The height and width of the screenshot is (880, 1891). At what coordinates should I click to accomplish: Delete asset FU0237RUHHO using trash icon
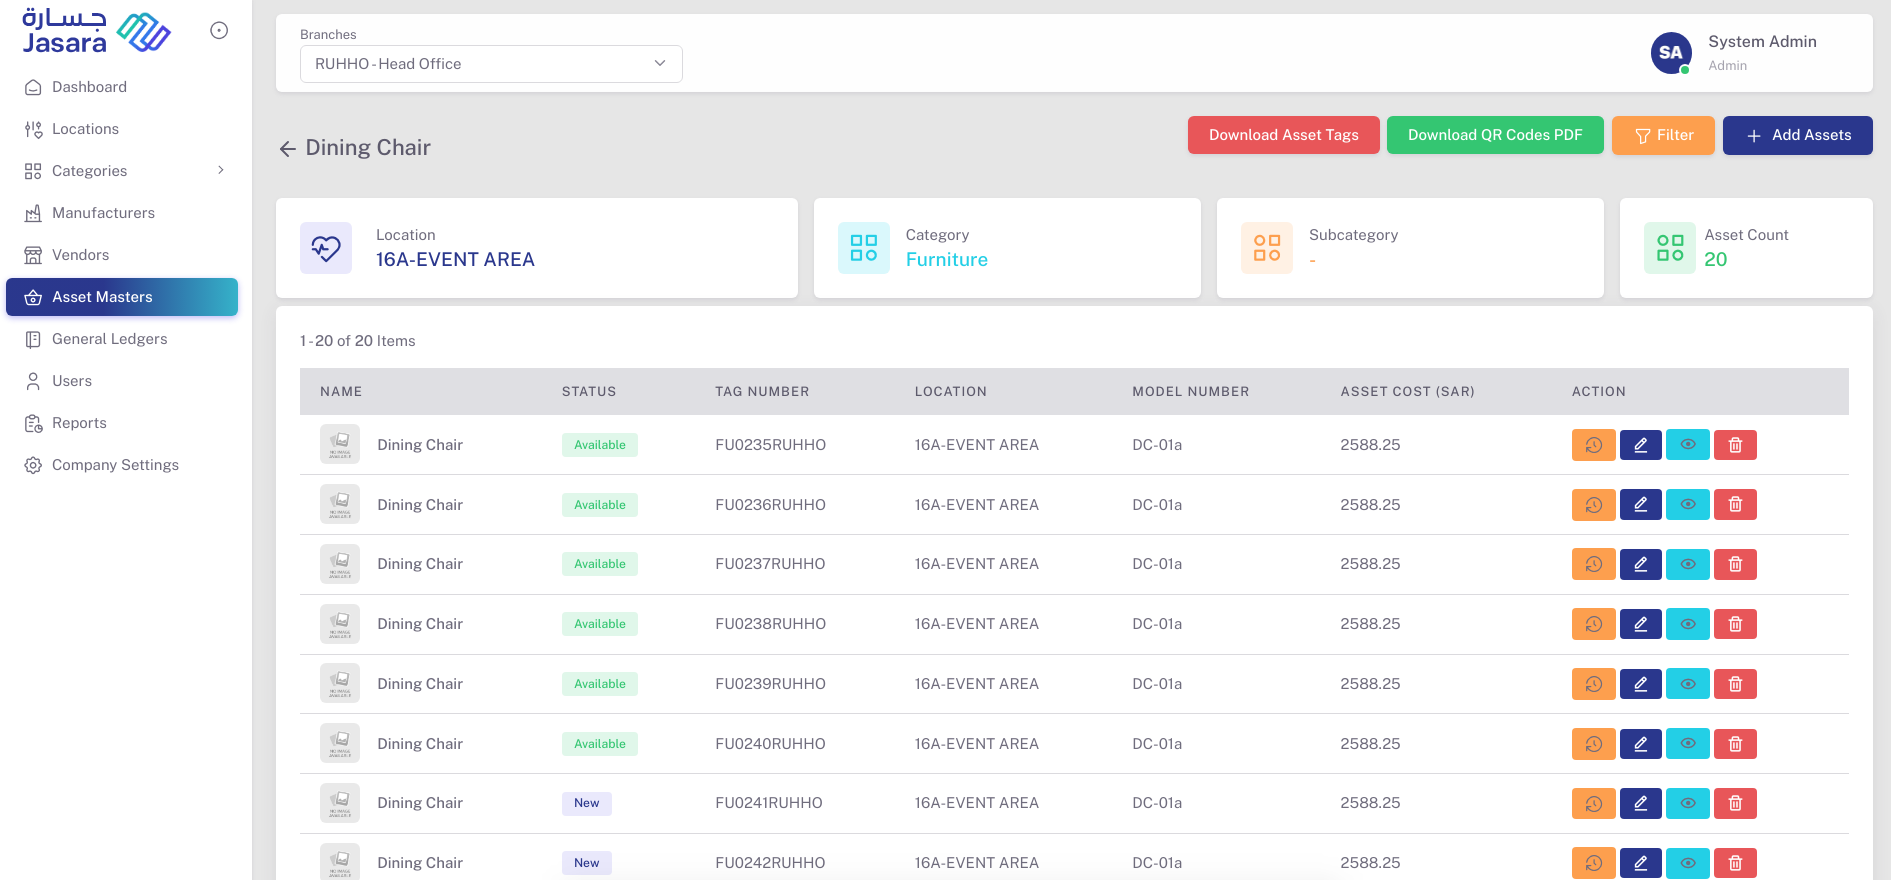[1735, 564]
